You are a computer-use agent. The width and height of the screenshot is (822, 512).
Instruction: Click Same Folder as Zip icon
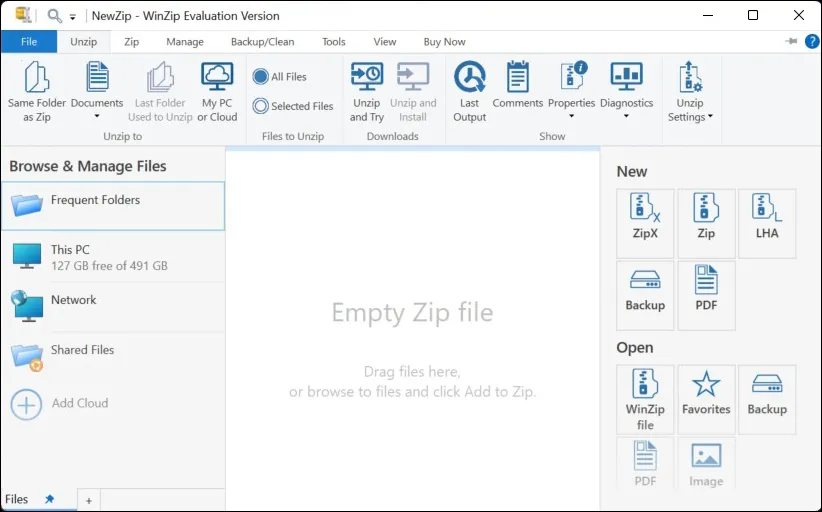click(x=37, y=77)
